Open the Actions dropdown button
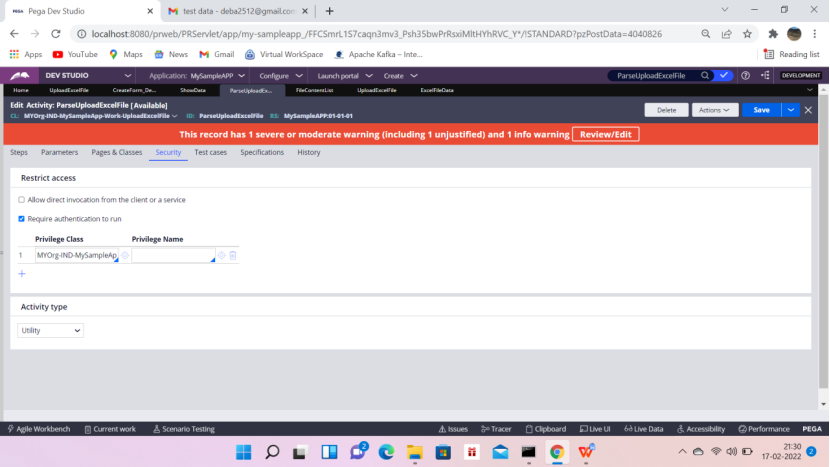Screen dimensions: 830x467 coord(715,110)
